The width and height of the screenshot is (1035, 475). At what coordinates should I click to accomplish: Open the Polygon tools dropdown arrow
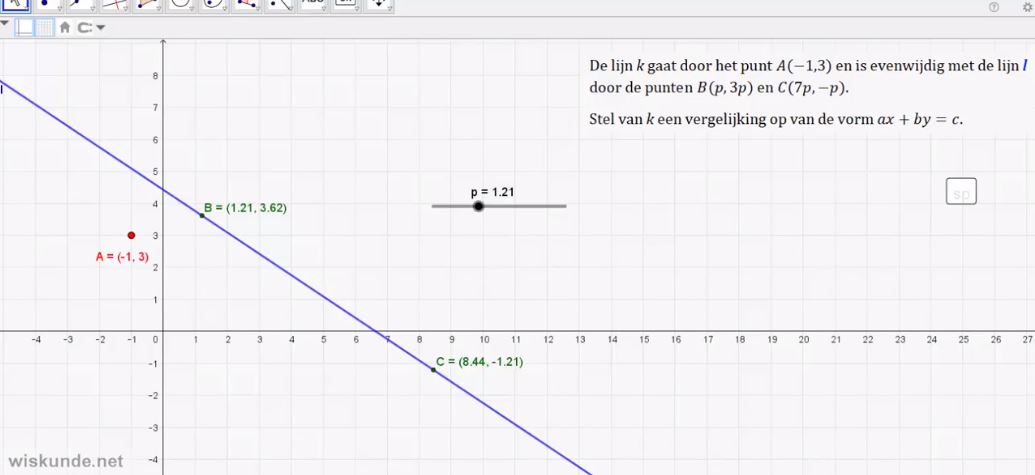point(158,9)
